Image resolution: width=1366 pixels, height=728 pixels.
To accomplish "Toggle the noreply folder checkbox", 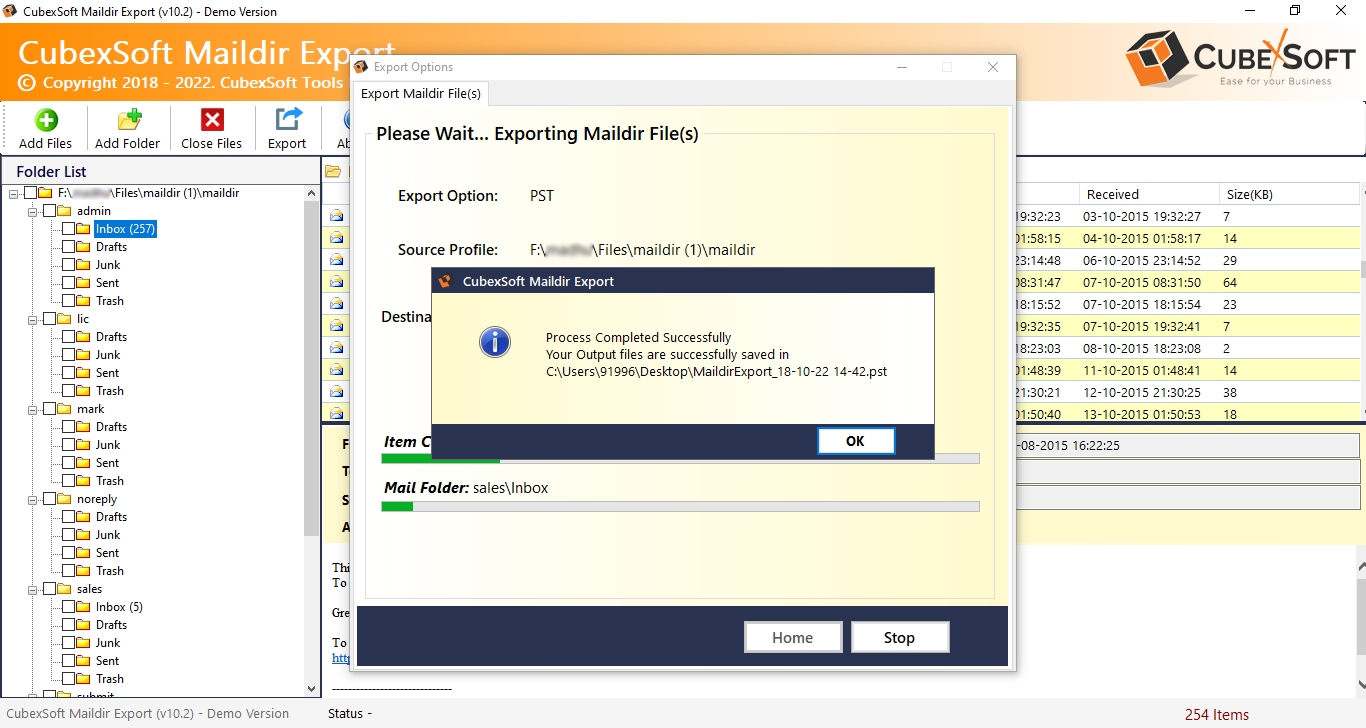I will click(50, 499).
